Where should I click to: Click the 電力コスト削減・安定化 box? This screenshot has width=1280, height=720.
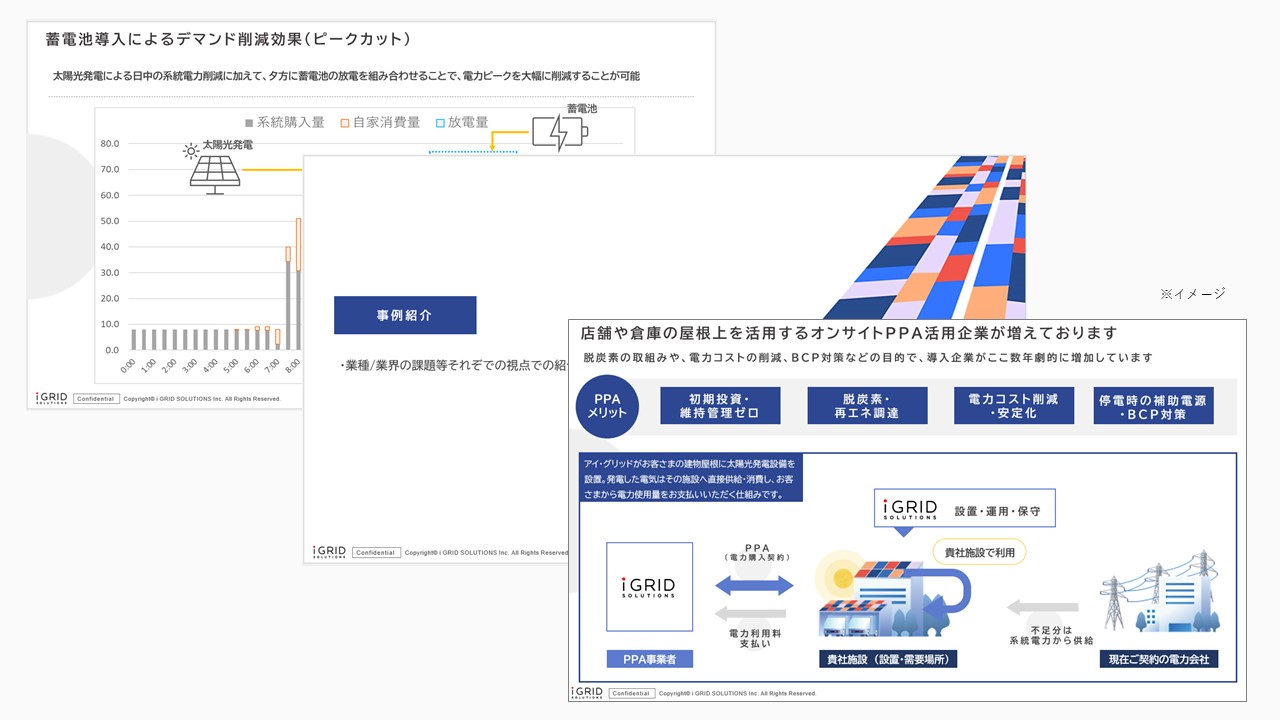(1014, 406)
